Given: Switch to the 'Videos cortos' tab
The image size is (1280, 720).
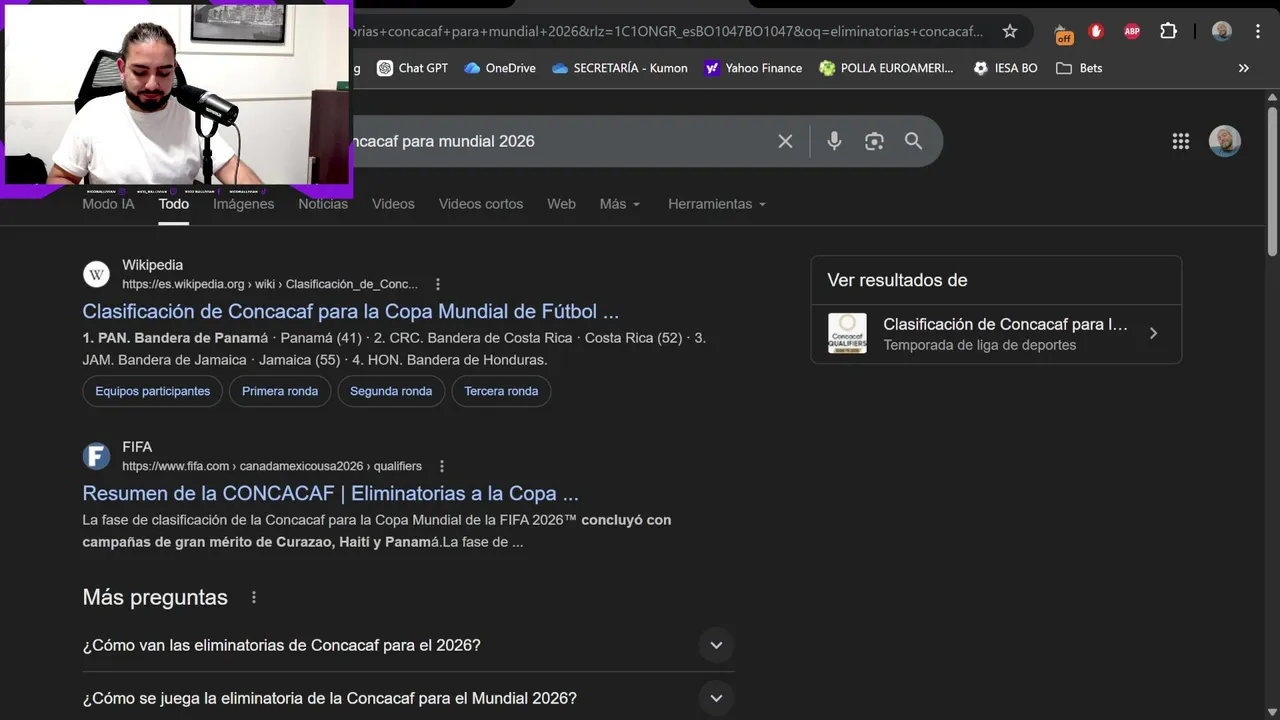Looking at the screenshot, I should click(481, 204).
